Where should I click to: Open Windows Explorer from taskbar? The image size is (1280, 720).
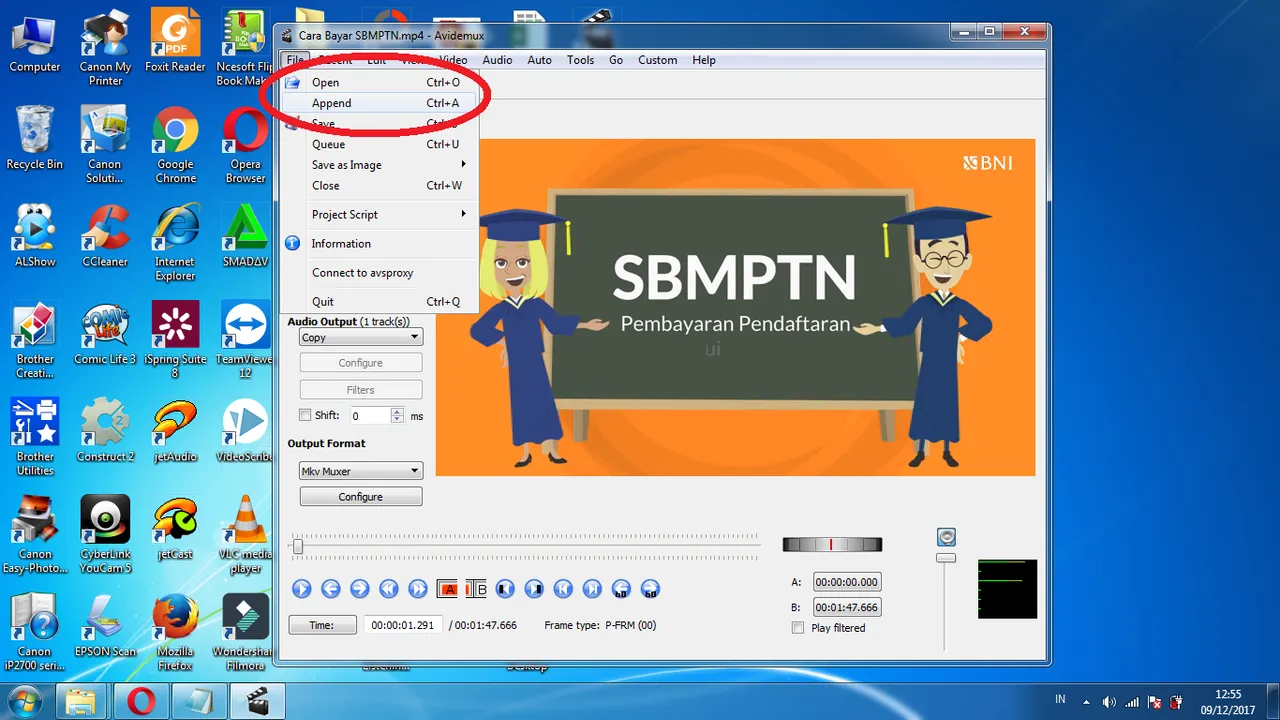(x=81, y=701)
